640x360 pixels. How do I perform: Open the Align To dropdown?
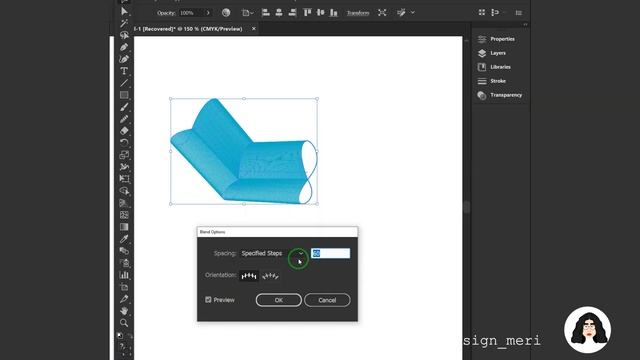(x=247, y=13)
